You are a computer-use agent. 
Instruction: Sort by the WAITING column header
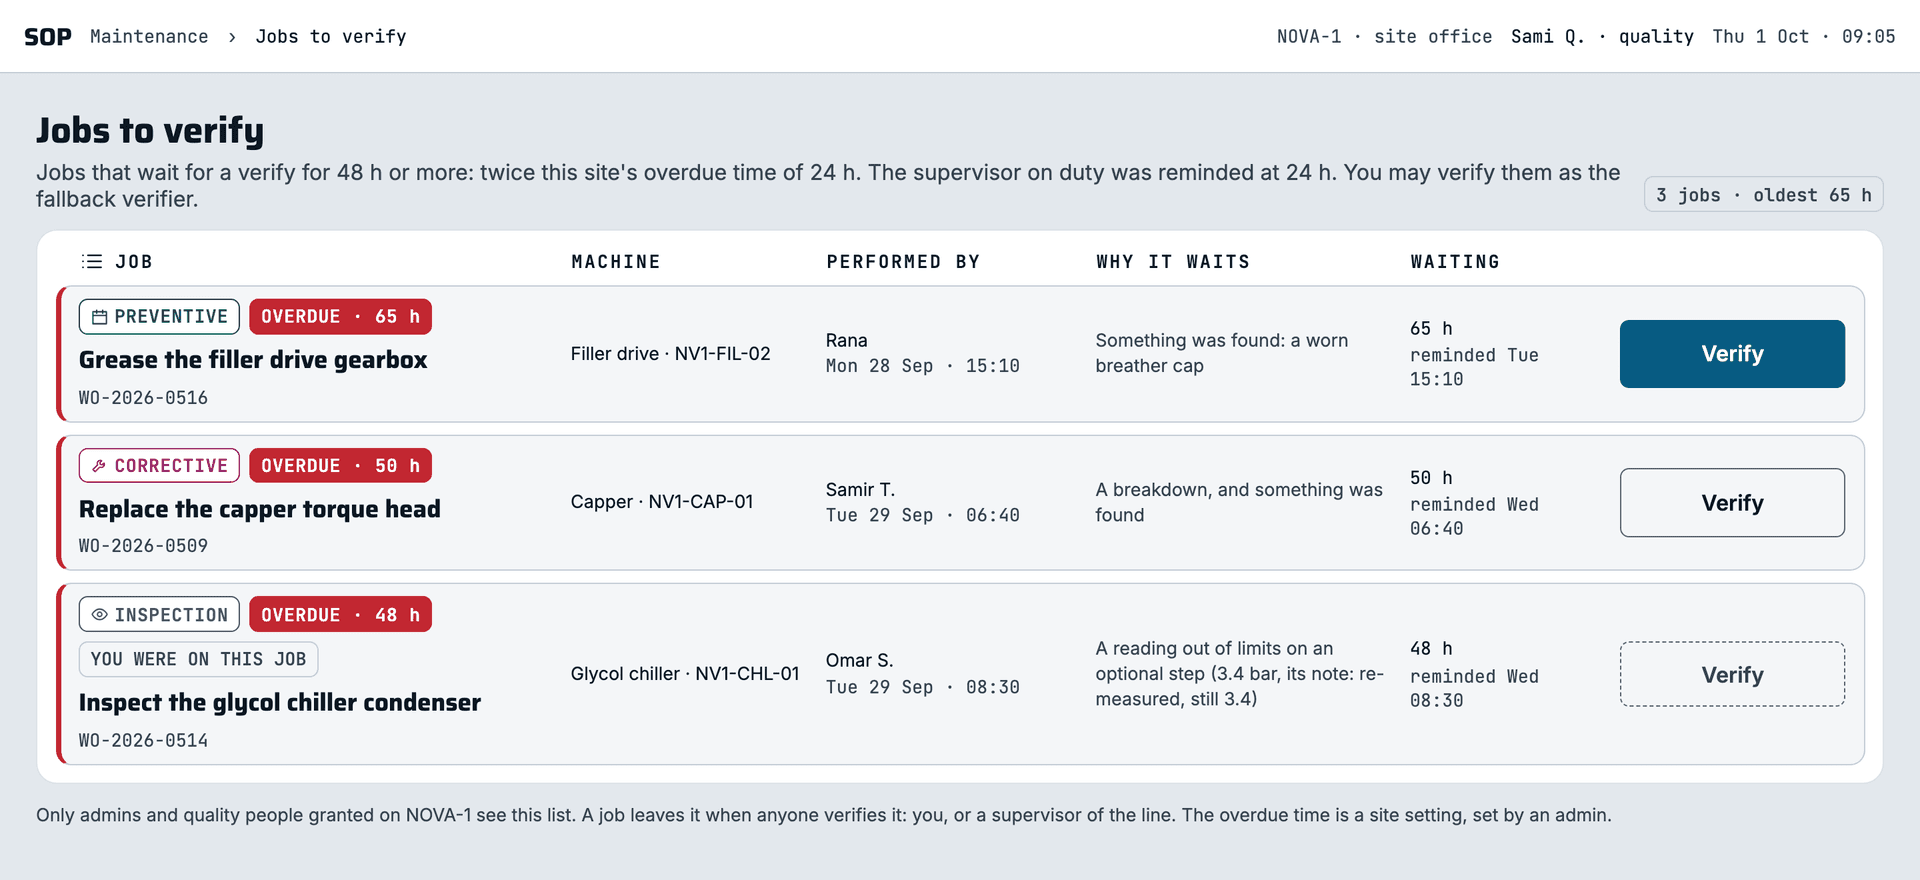click(1455, 262)
